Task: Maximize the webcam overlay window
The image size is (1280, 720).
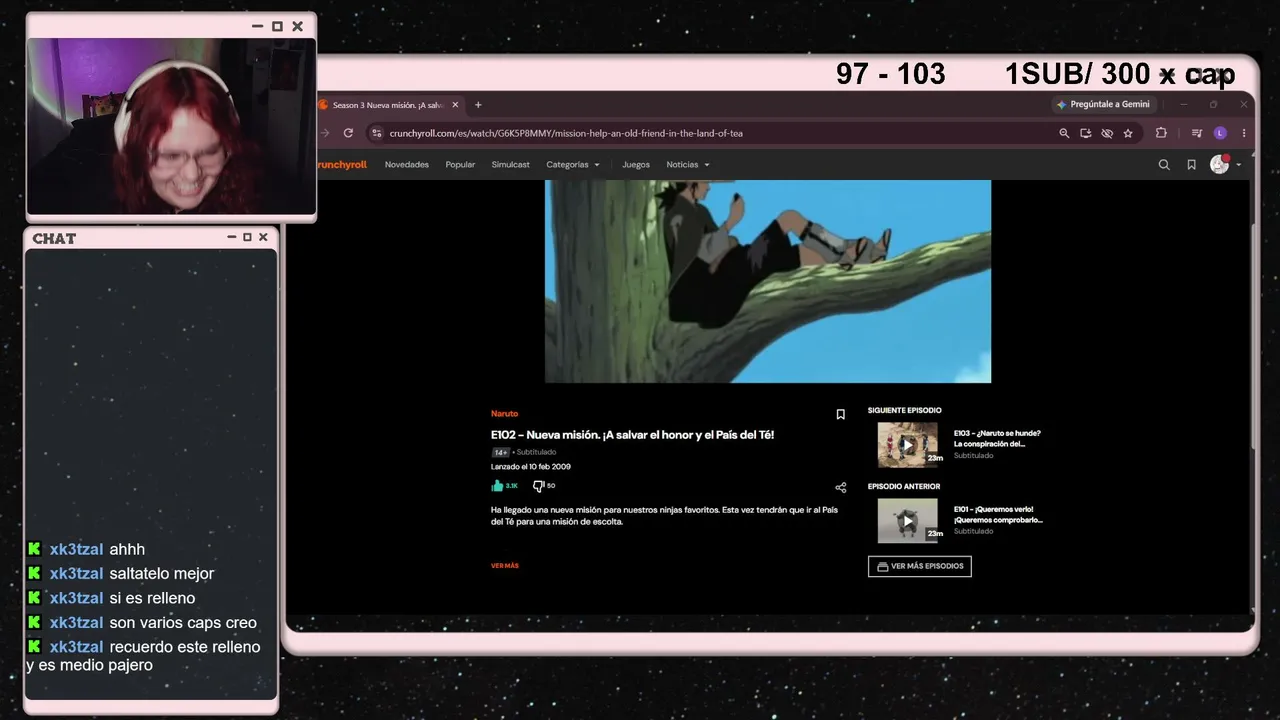Action: pyautogui.click(x=277, y=26)
